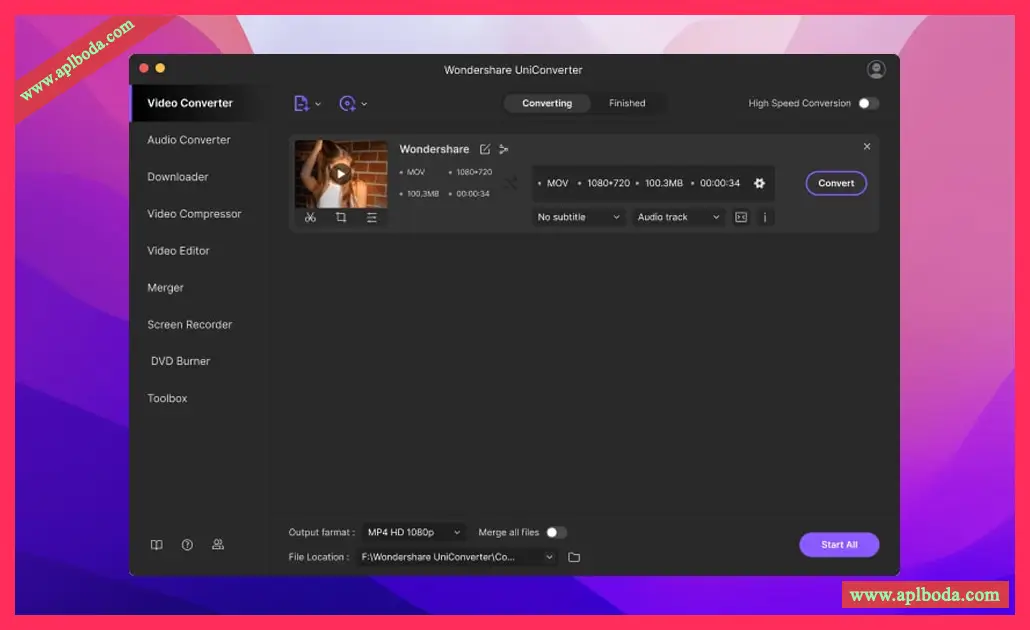Play the video thumbnail preview
The image size is (1030, 630).
341,173
